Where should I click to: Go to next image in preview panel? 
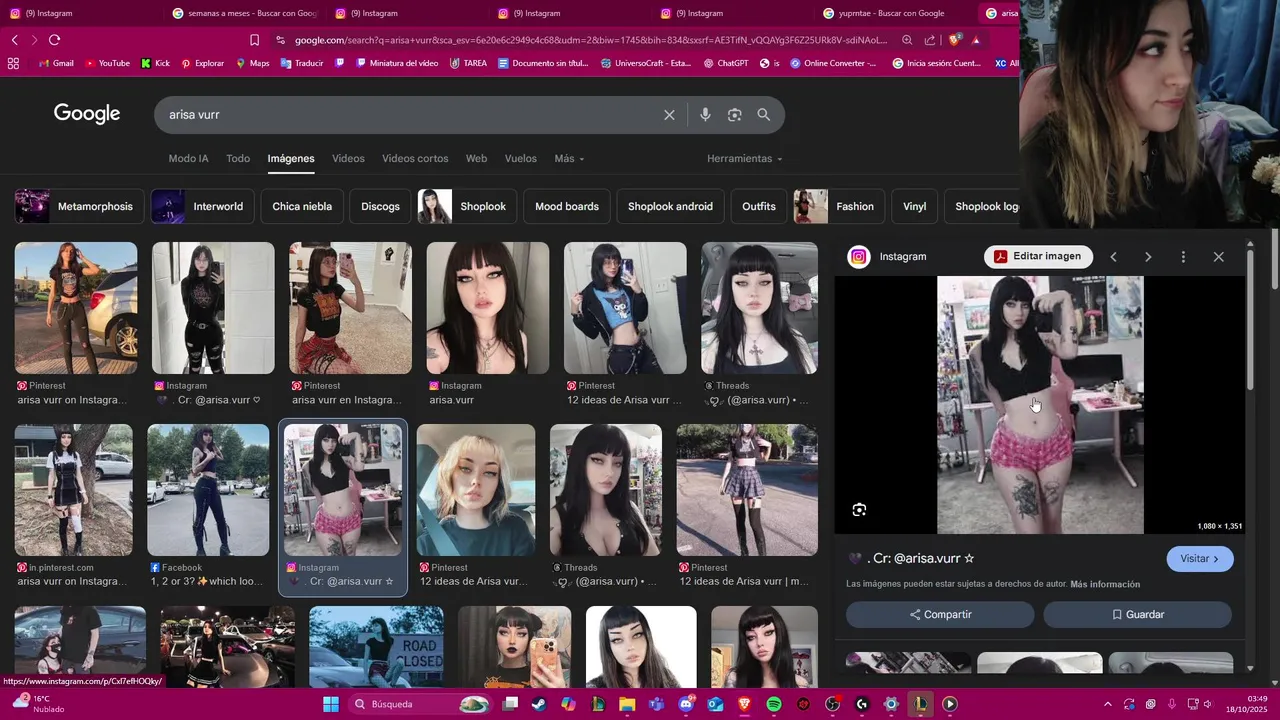tap(1148, 257)
